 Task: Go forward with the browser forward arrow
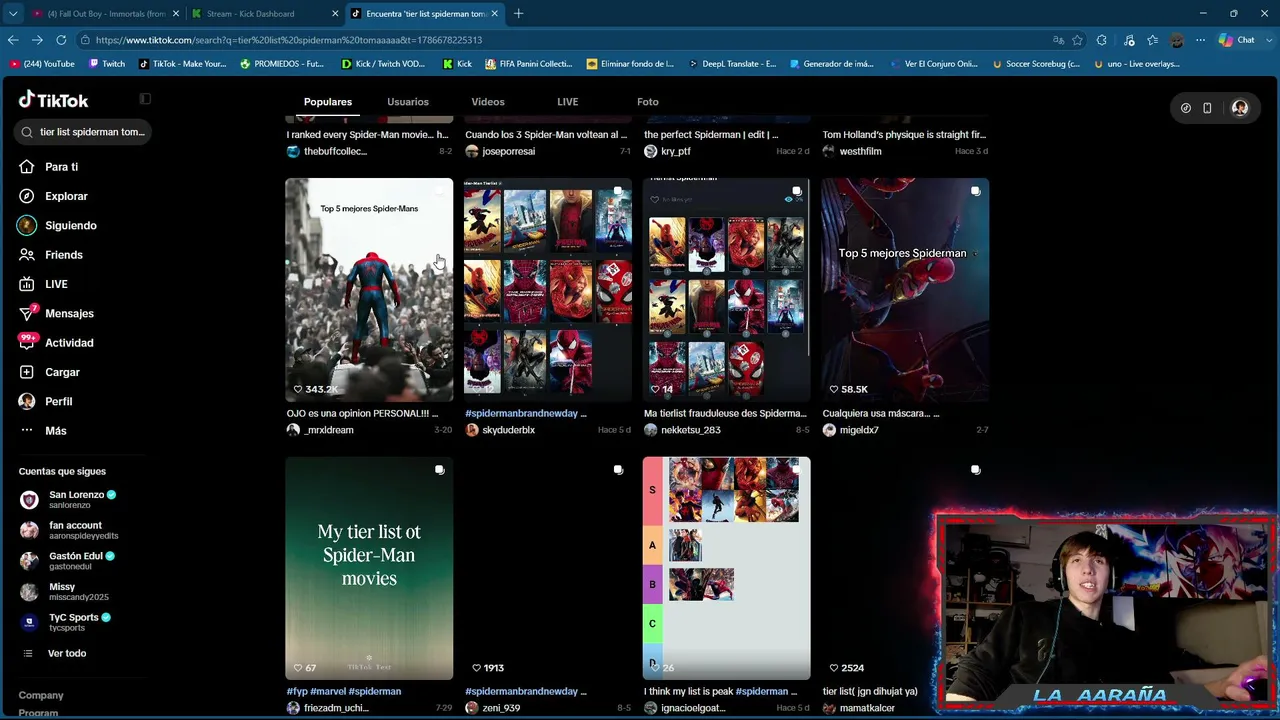[37, 40]
